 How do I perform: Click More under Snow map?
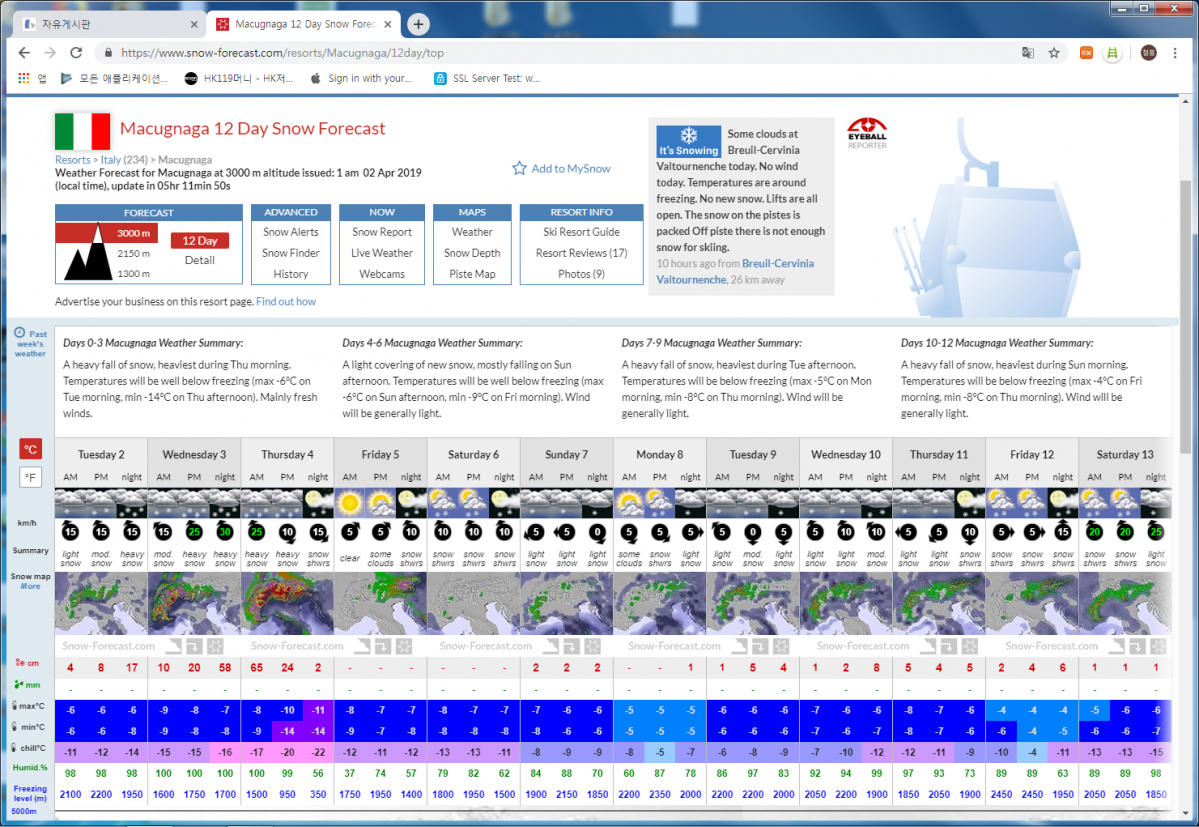(31, 586)
